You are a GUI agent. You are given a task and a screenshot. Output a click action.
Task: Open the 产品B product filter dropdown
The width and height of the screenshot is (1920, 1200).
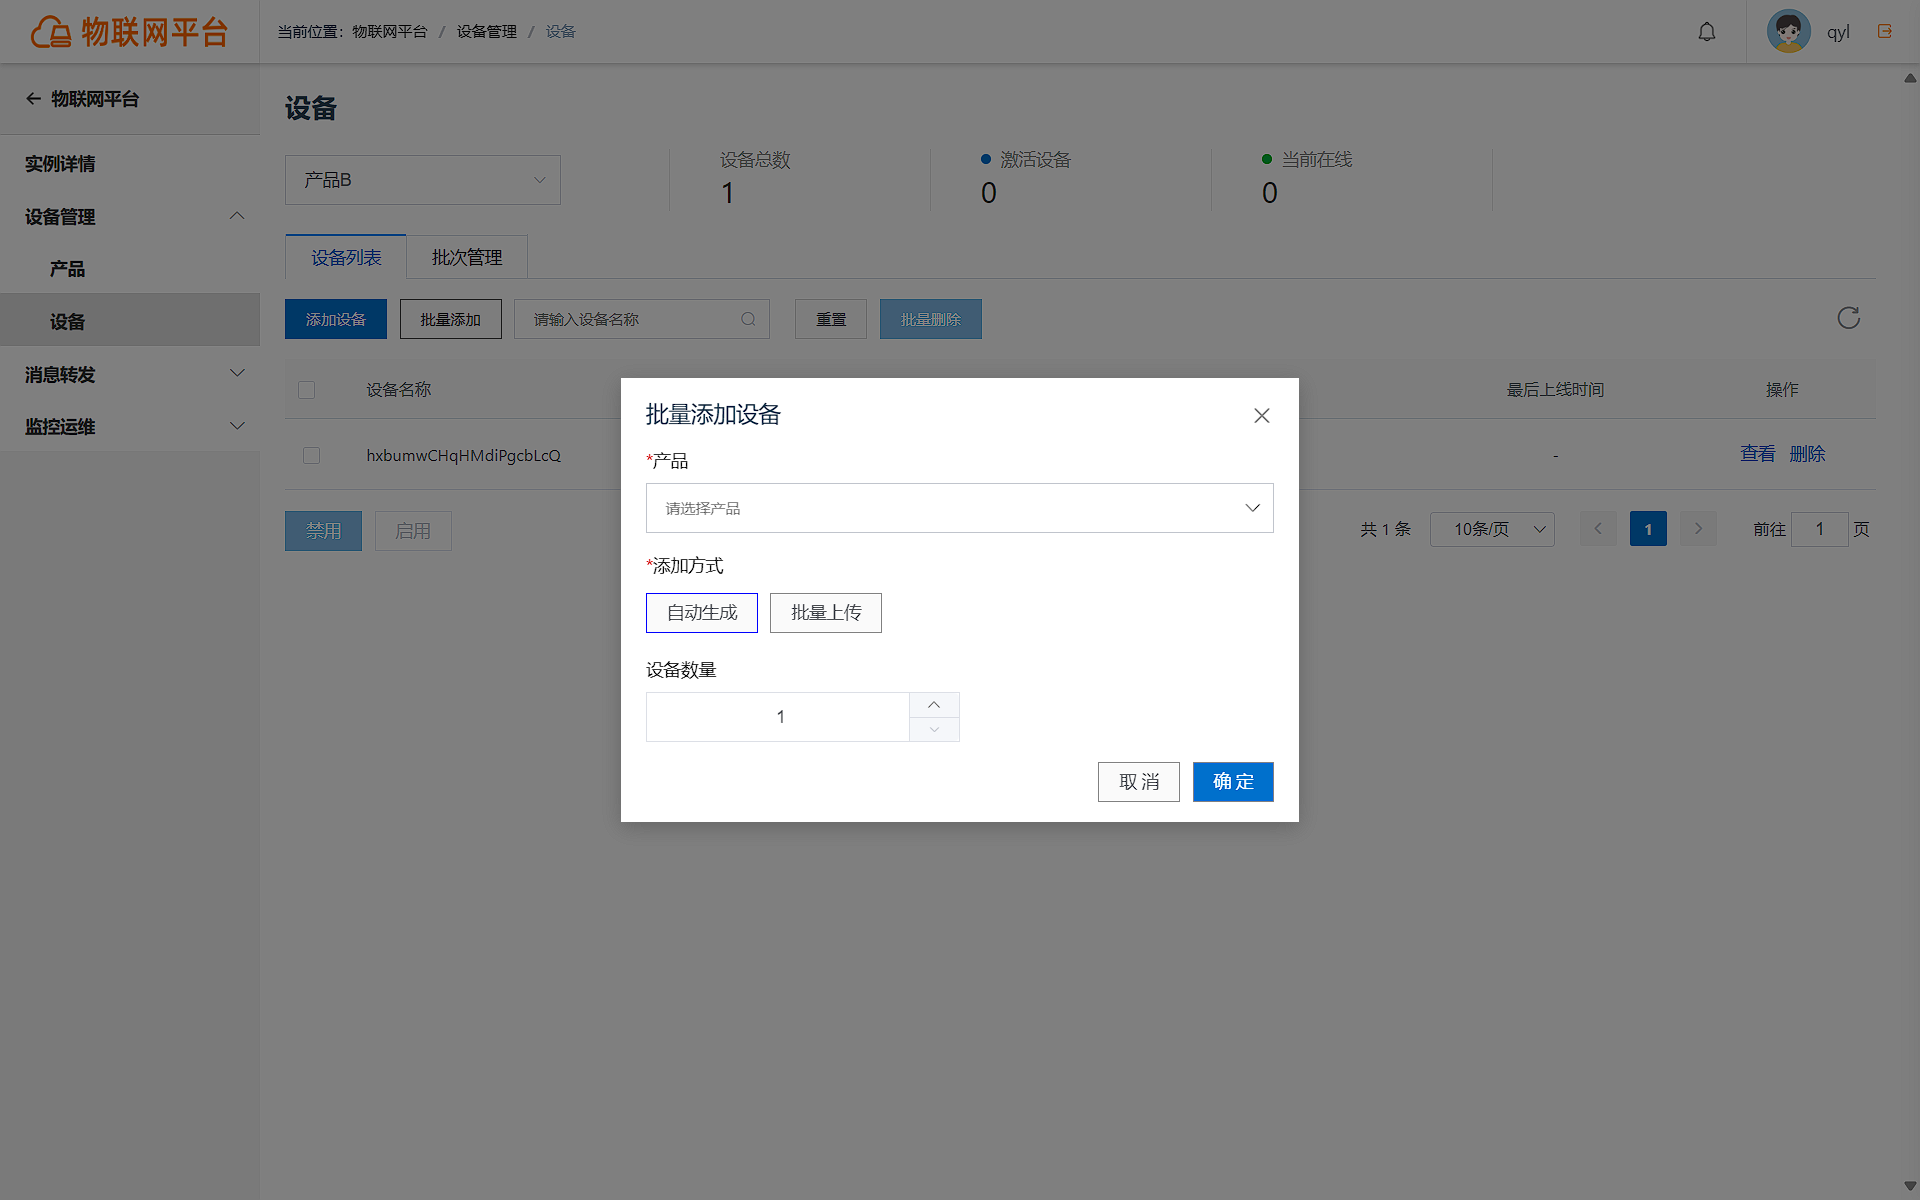[423, 180]
